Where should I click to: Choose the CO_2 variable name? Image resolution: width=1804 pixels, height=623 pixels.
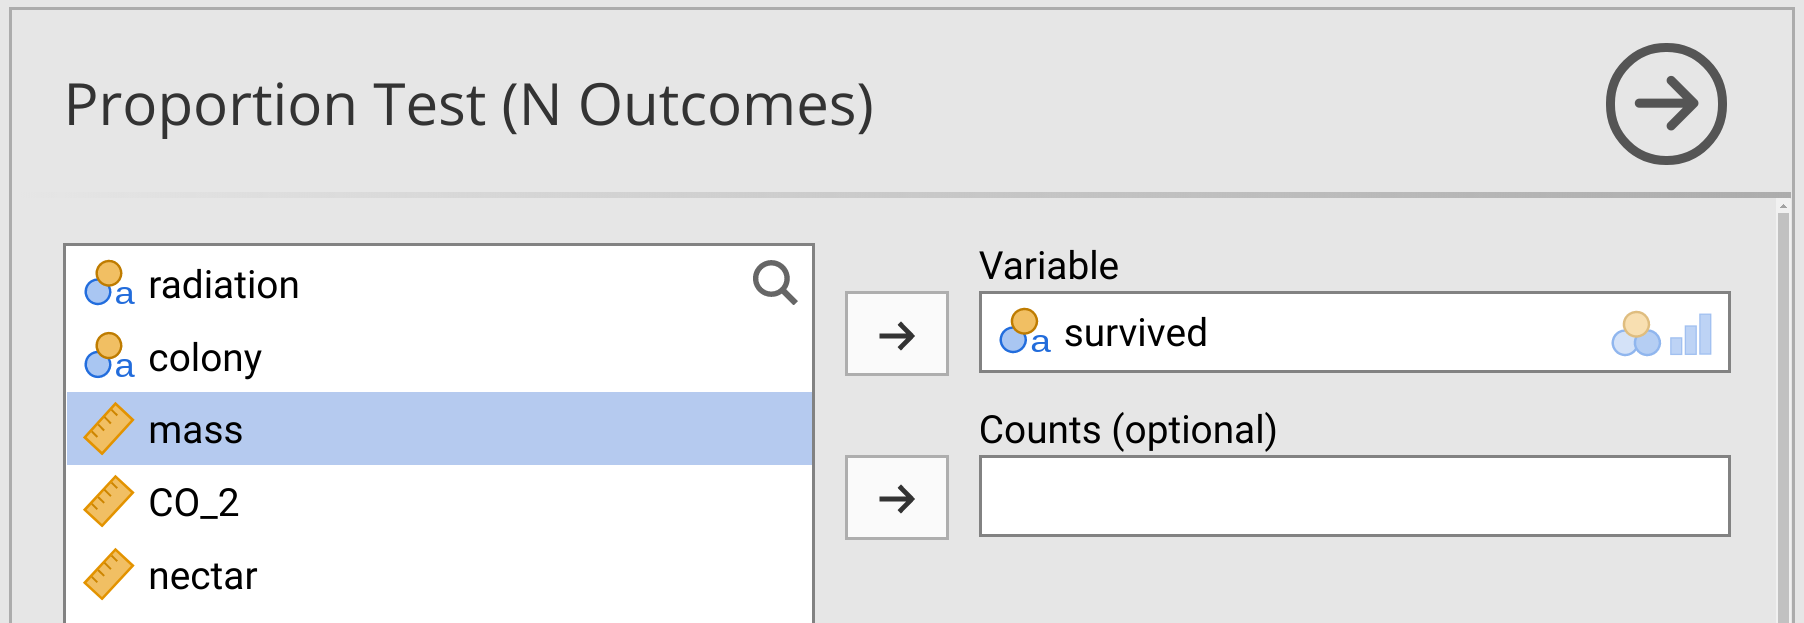click(x=194, y=503)
